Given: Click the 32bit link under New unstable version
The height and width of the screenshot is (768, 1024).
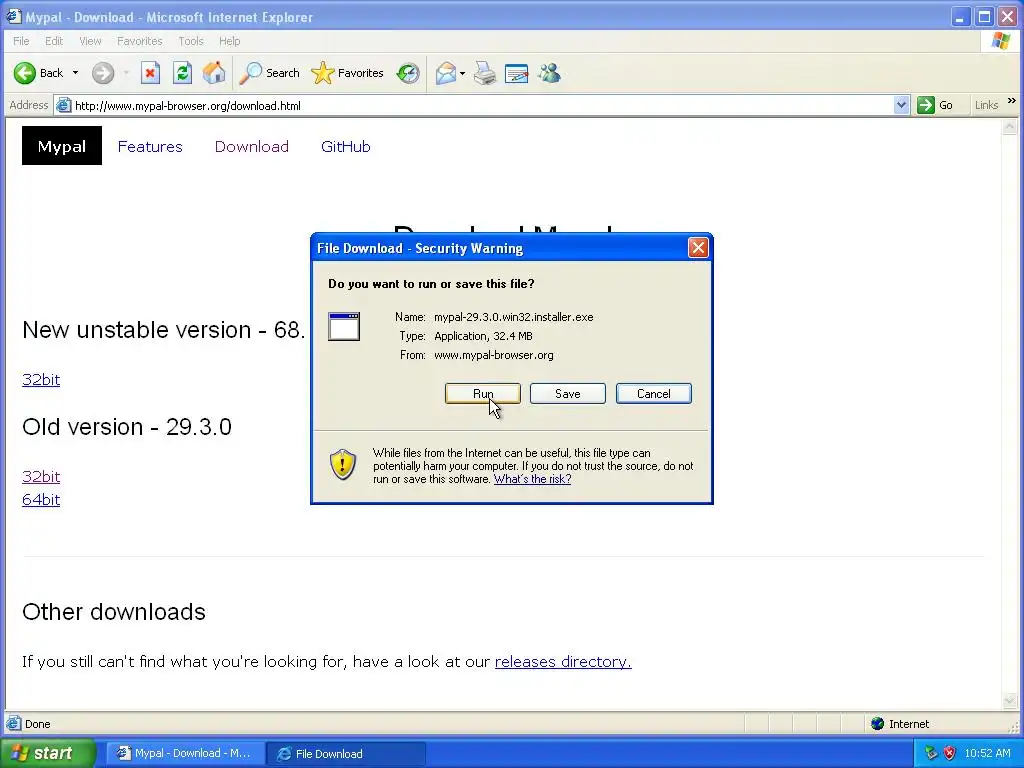Looking at the screenshot, I should pyautogui.click(x=41, y=379).
